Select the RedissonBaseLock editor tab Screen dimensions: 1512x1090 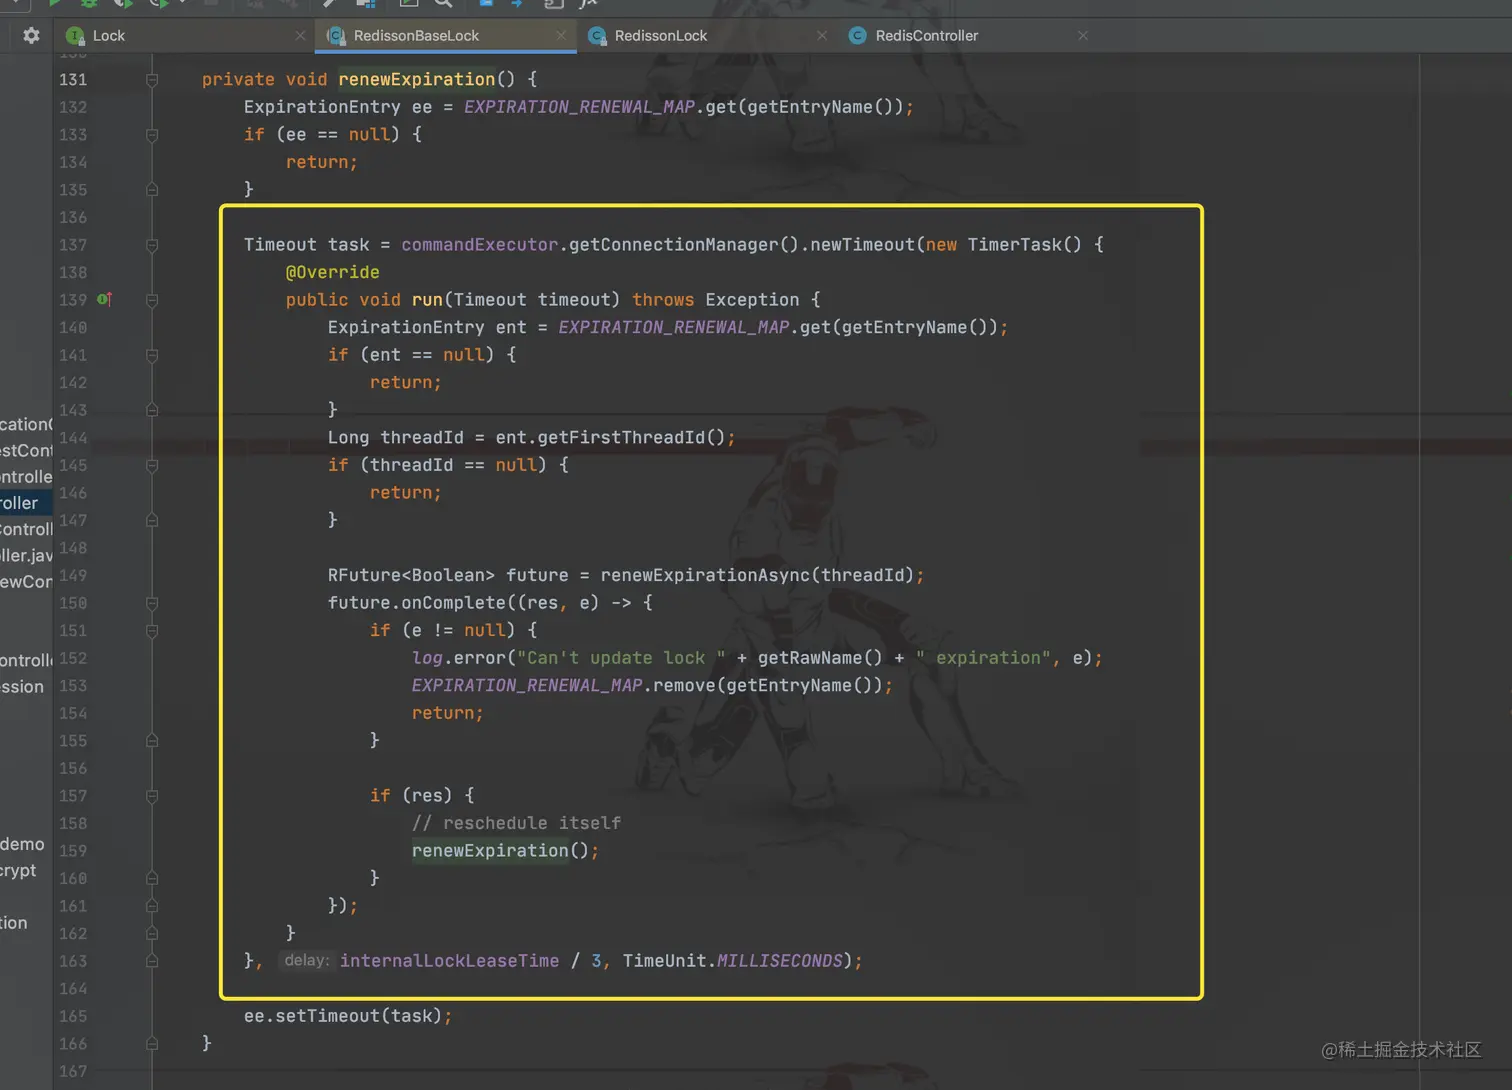[416, 35]
